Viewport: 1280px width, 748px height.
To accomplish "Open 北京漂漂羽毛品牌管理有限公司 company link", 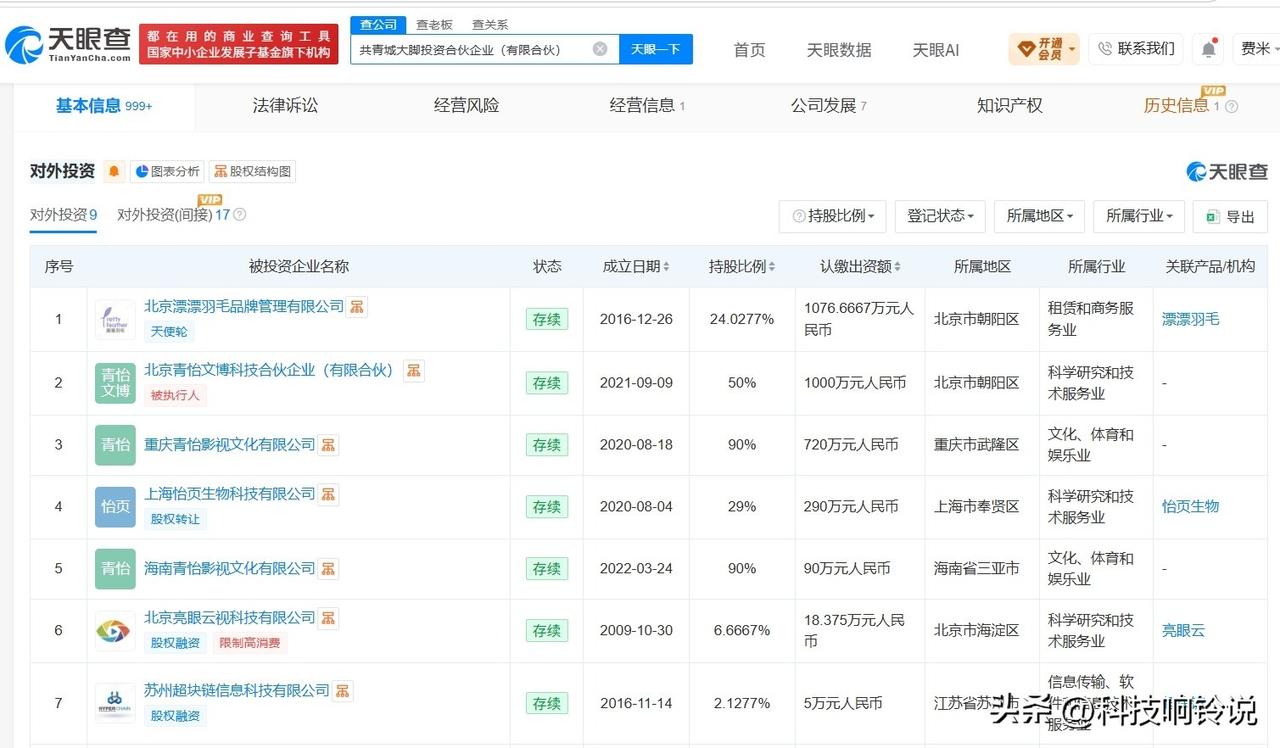I will pos(244,306).
